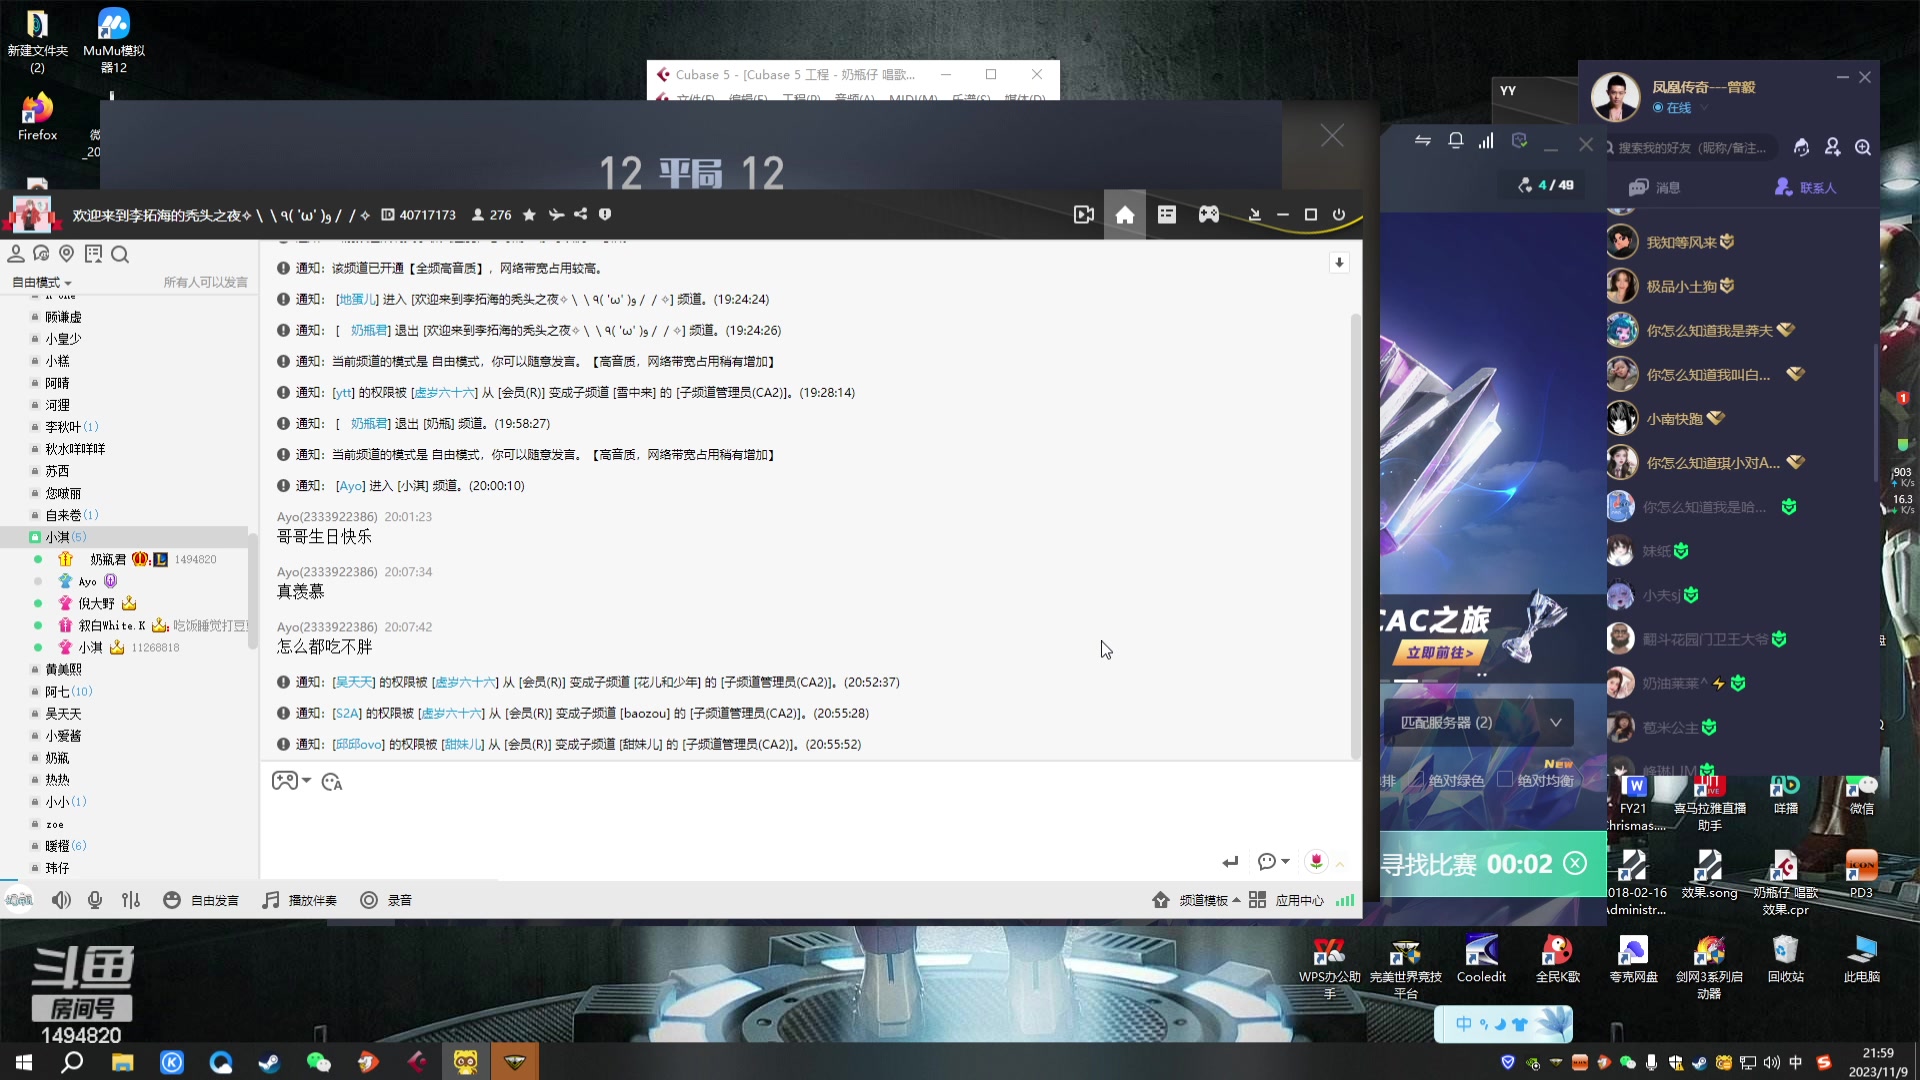
Task: Click the add friend icon
Action: tap(1832, 147)
